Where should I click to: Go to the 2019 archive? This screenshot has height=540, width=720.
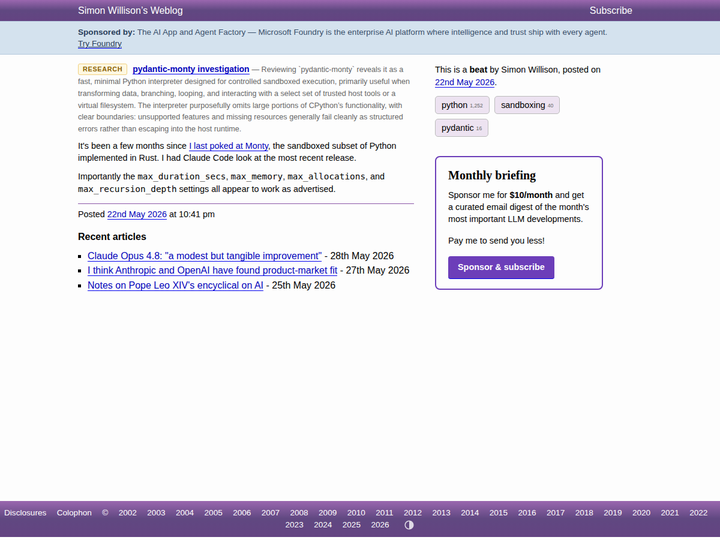613,513
